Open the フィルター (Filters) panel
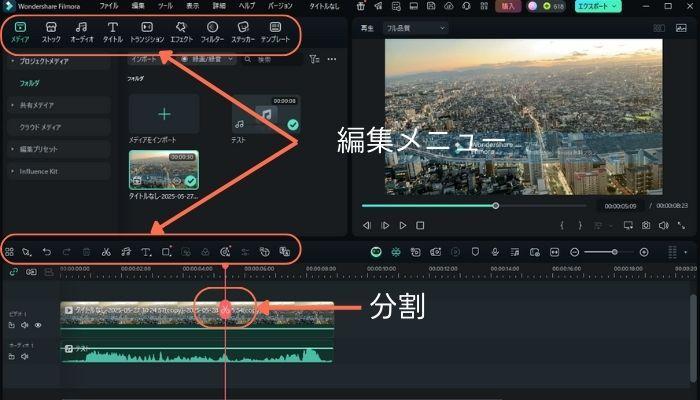The height and width of the screenshot is (400, 700). pyautogui.click(x=212, y=32)
